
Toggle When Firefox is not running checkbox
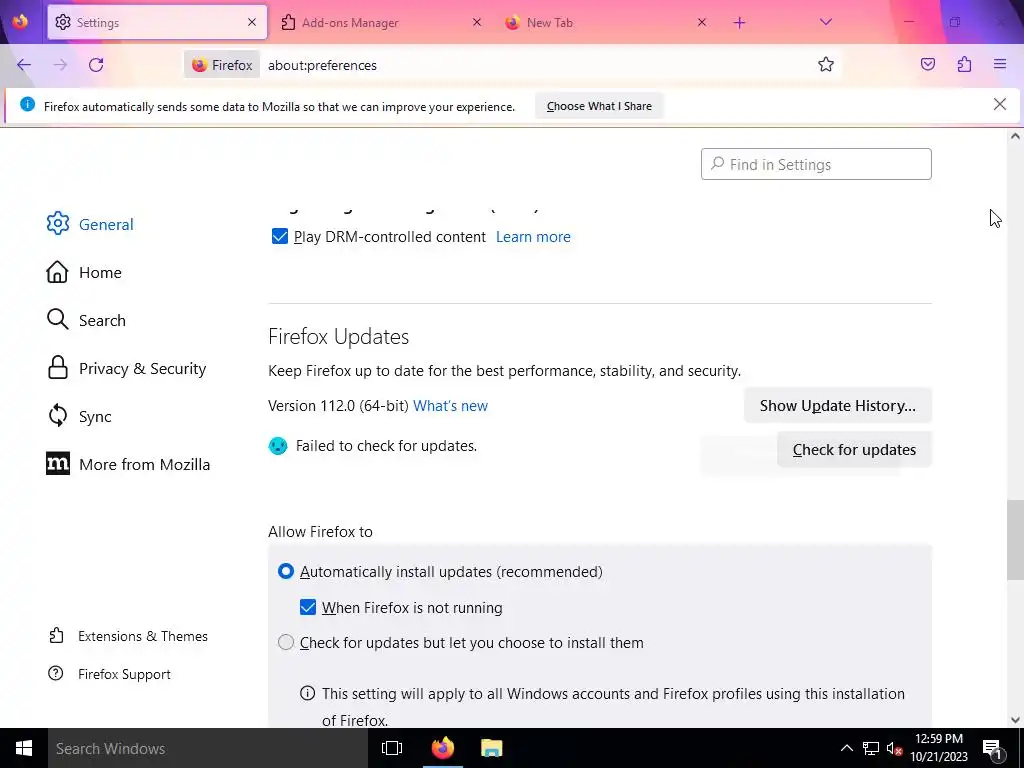(308, 607)
